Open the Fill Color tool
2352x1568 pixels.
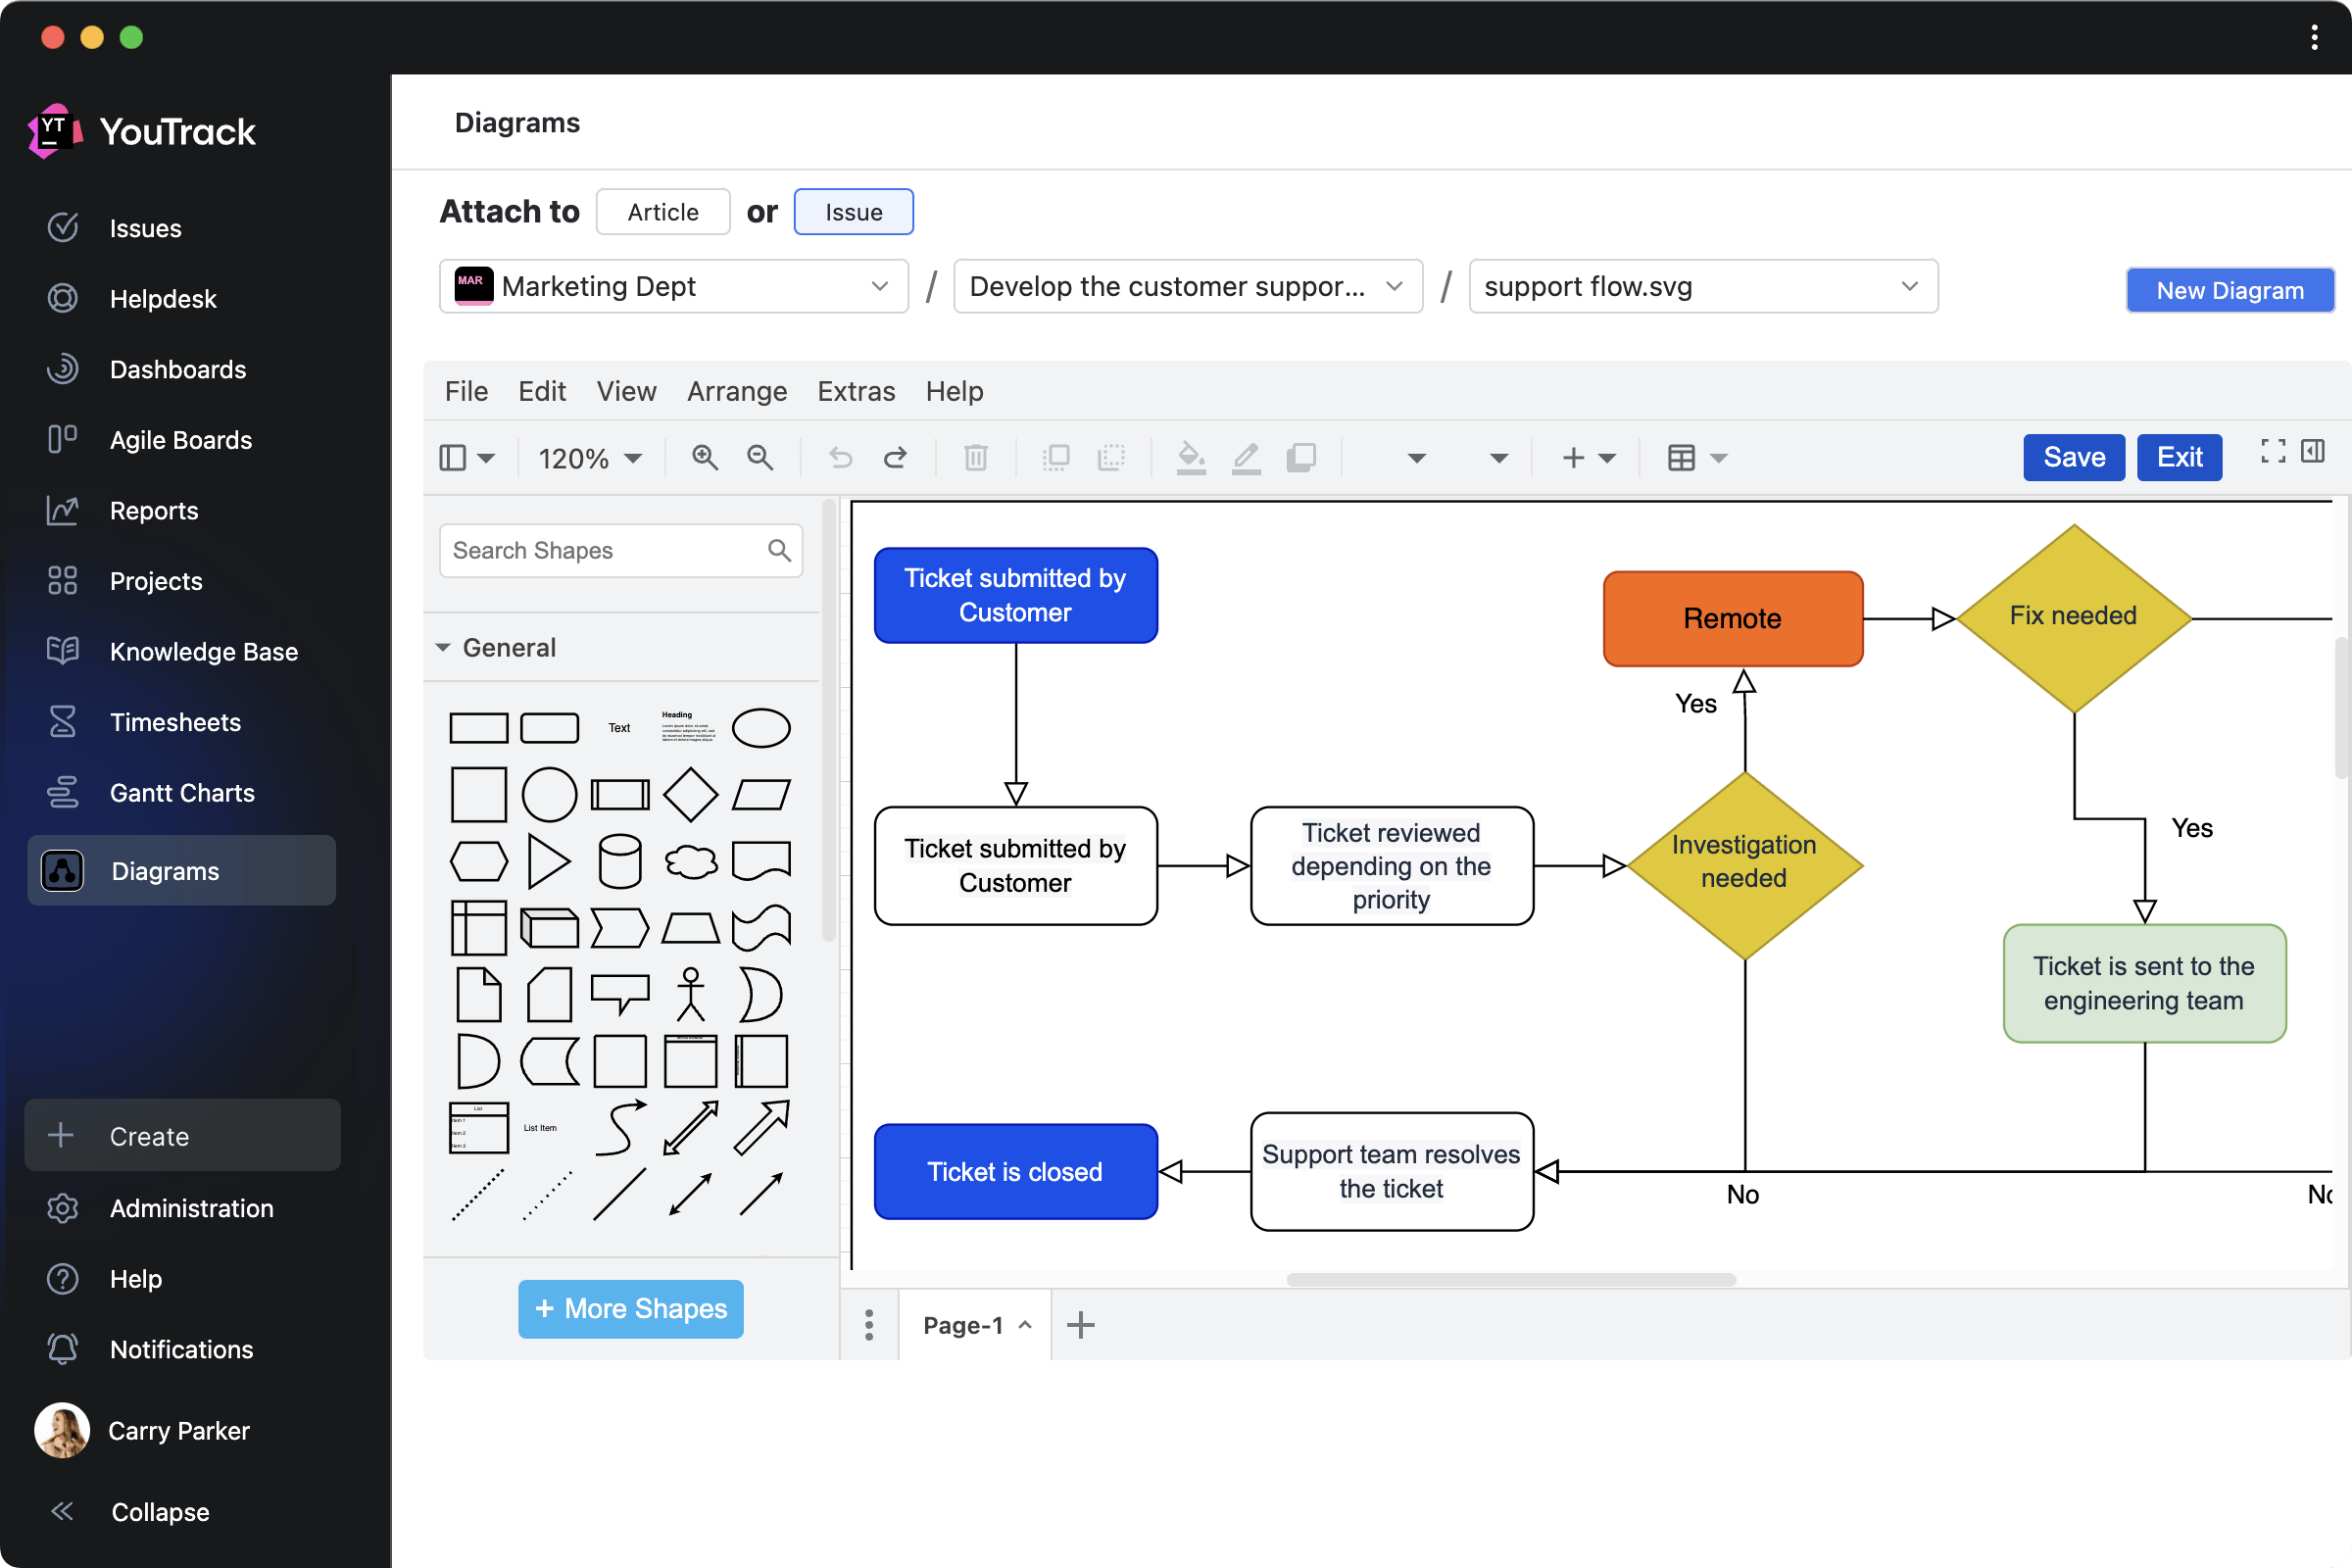coord(1190,457)
